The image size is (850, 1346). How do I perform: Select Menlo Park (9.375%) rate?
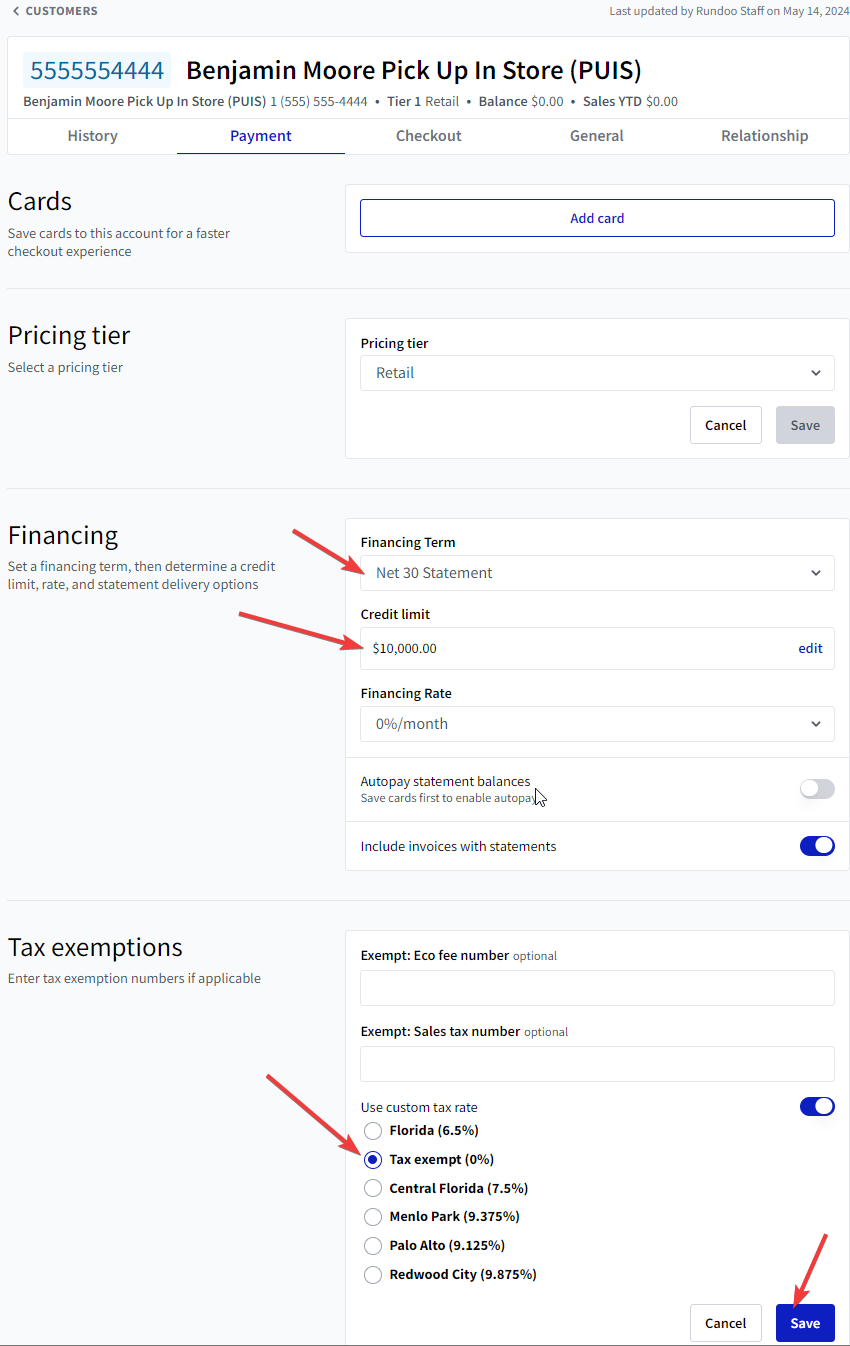pyautogui.click(x=373, y=1217)
